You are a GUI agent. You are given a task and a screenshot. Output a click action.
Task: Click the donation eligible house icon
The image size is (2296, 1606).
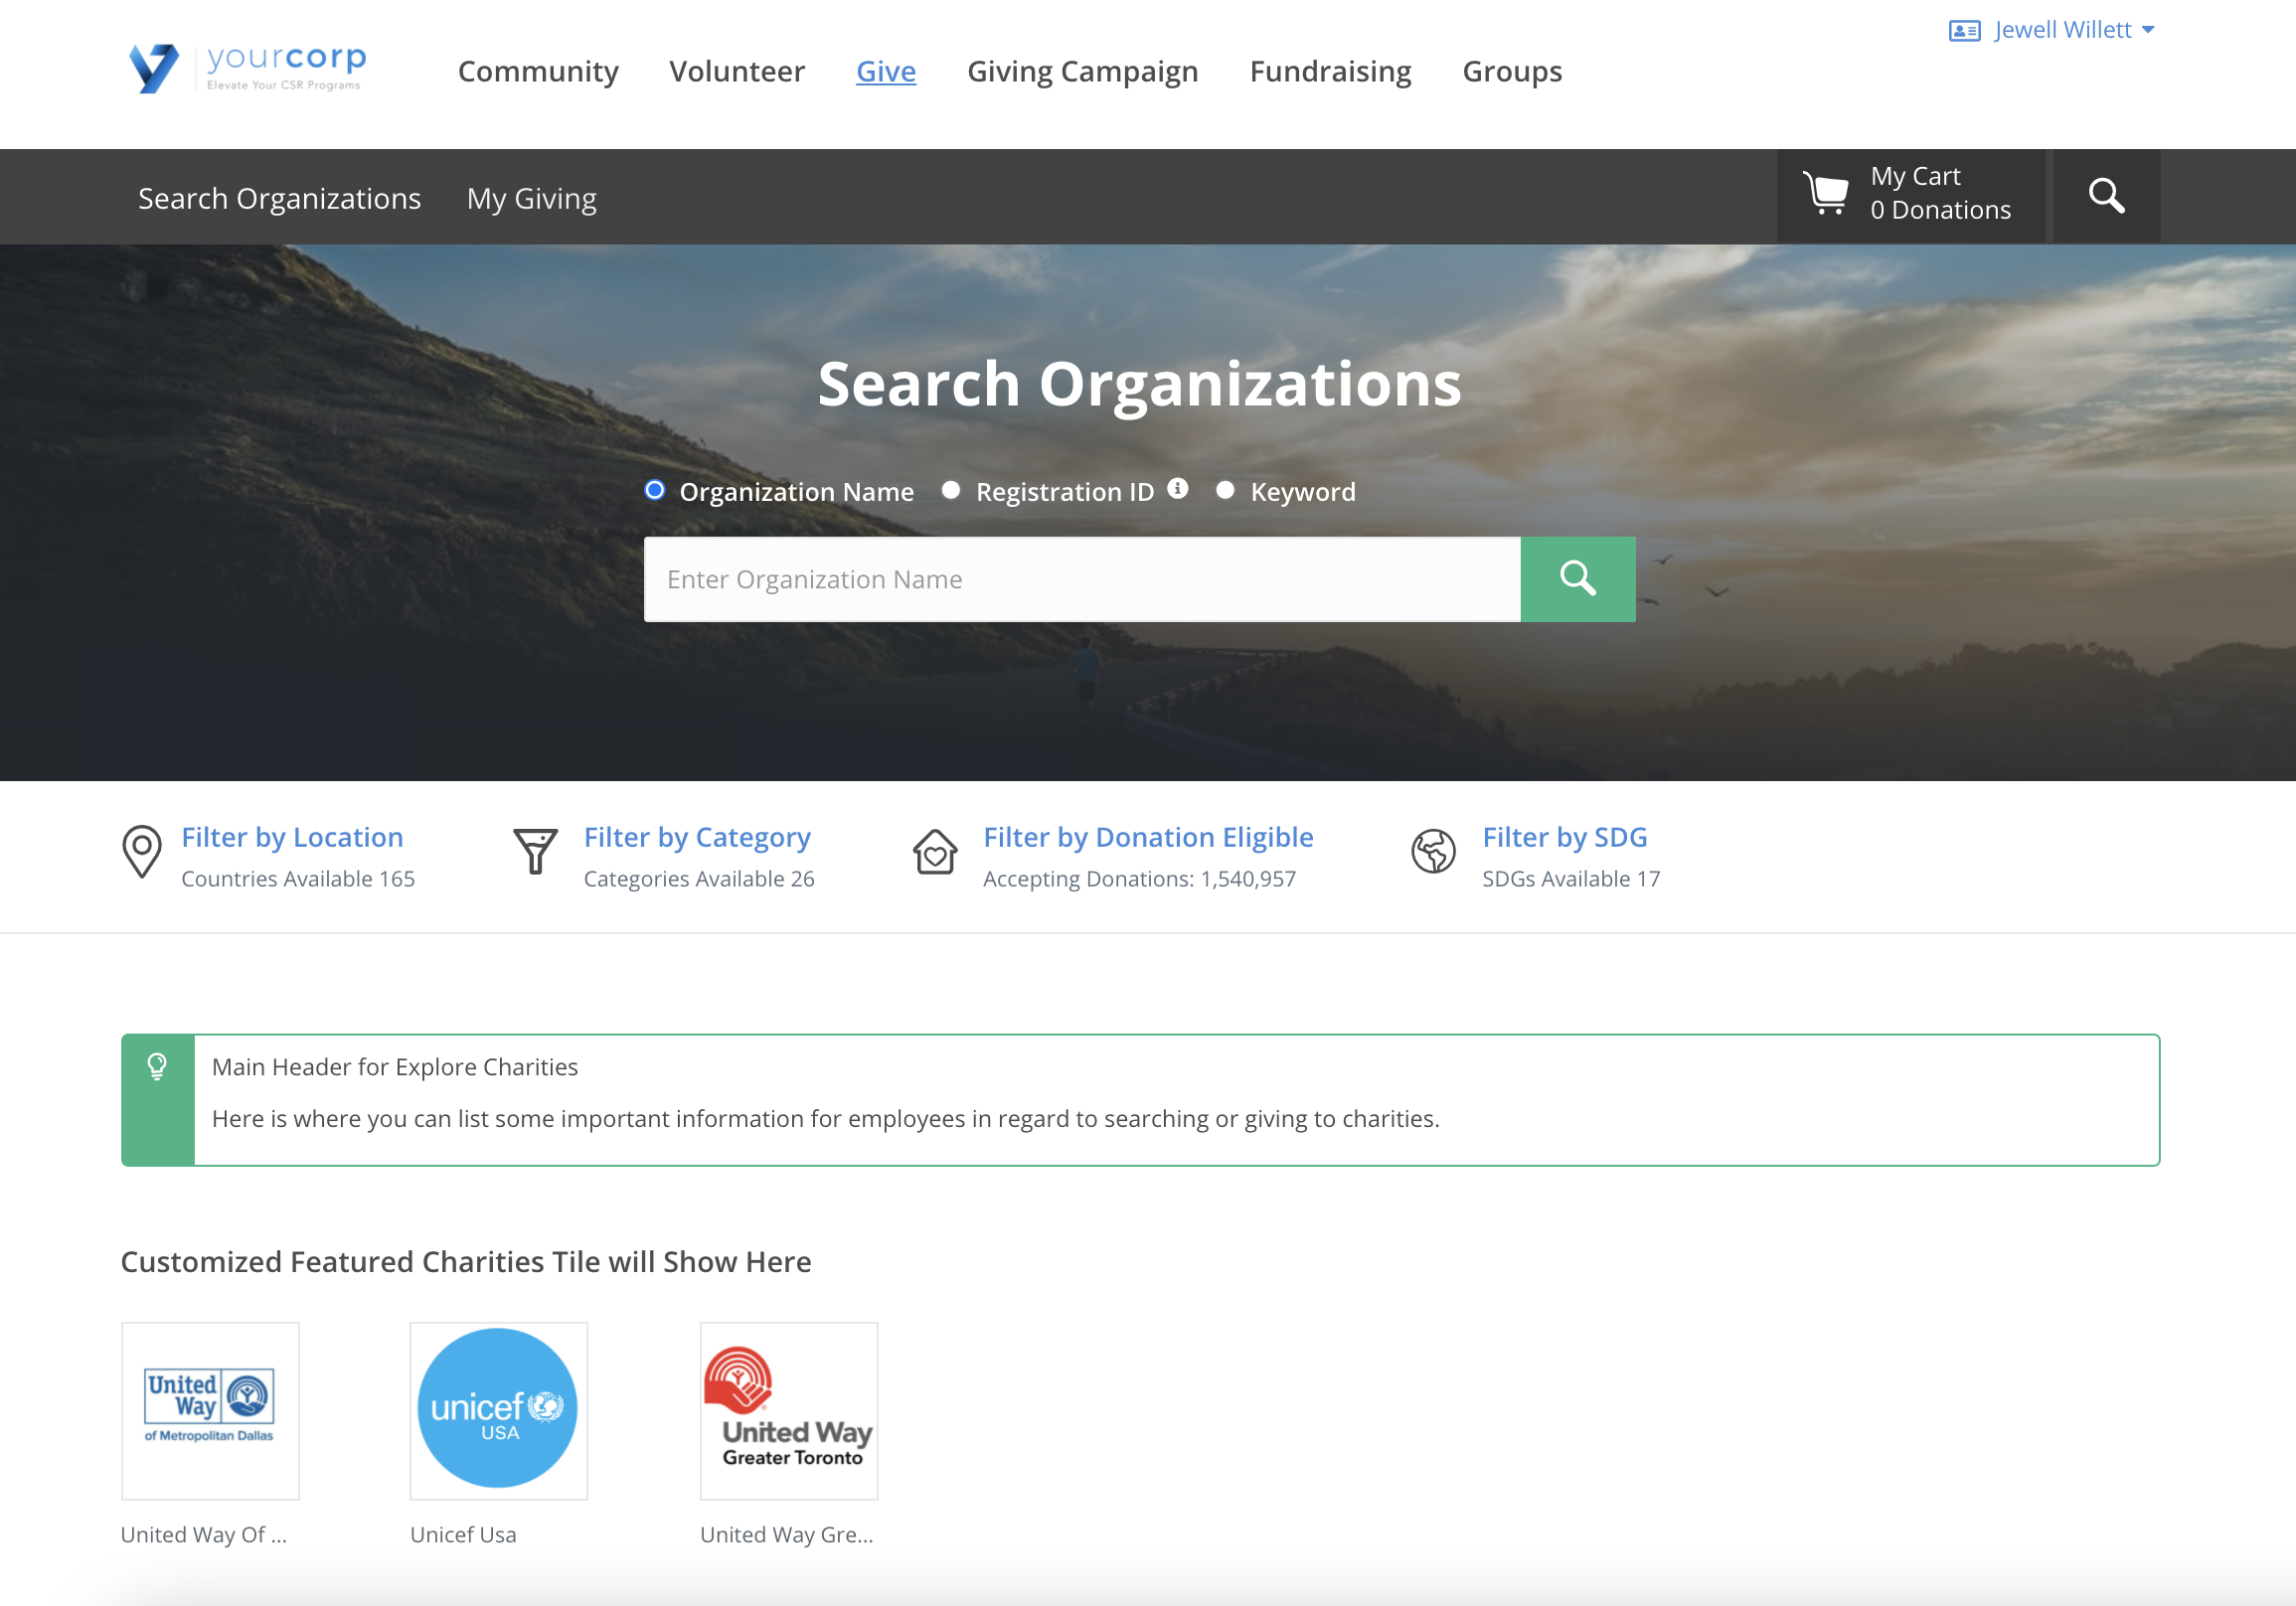click(x=934, y=852)
